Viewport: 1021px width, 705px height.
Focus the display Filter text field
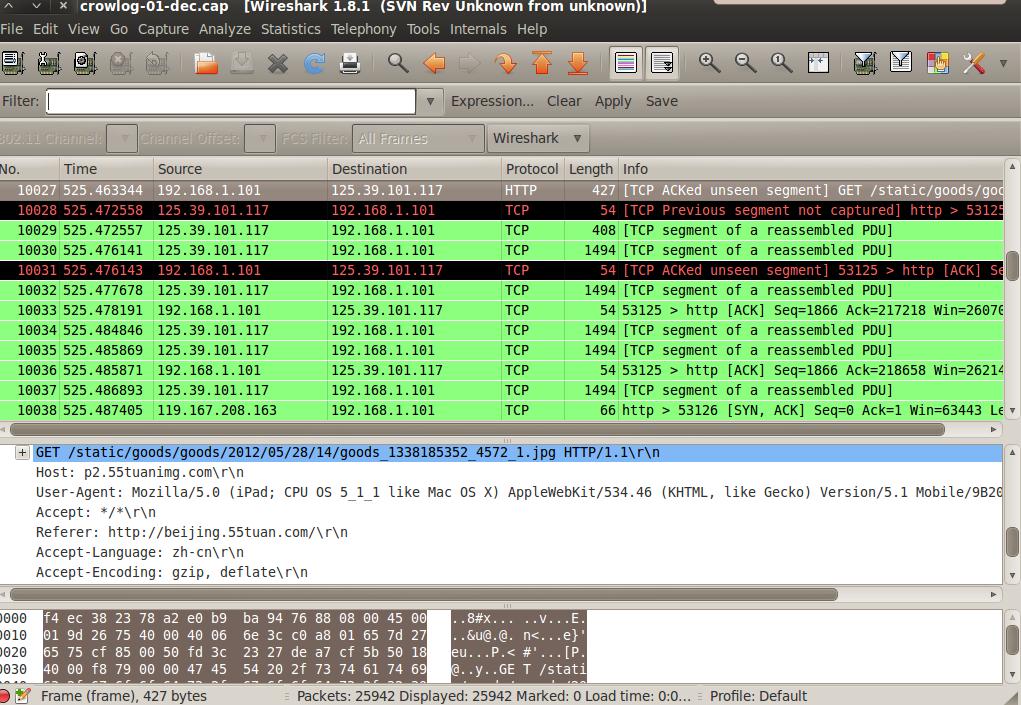231,102
